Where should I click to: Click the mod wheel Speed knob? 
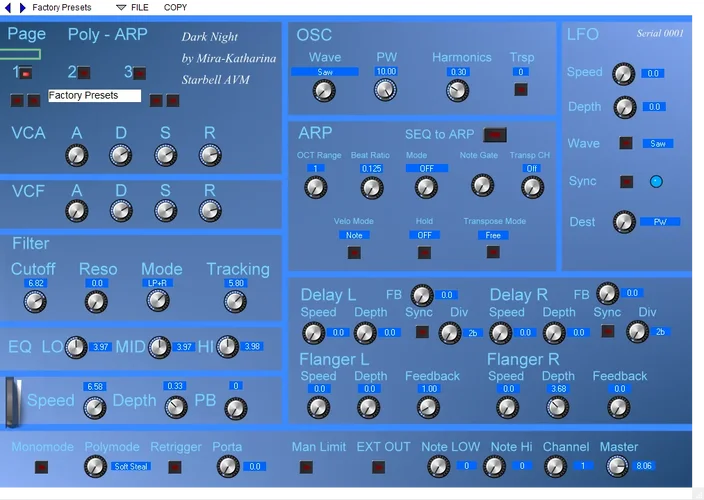[95, 408]
